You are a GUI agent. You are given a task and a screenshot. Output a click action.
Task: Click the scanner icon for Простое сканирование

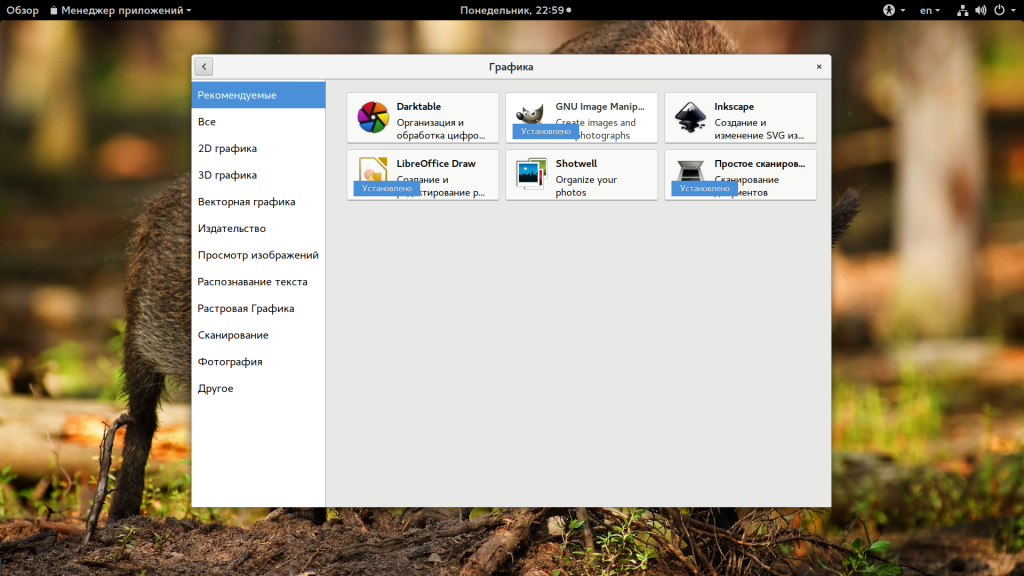point(690,170)
